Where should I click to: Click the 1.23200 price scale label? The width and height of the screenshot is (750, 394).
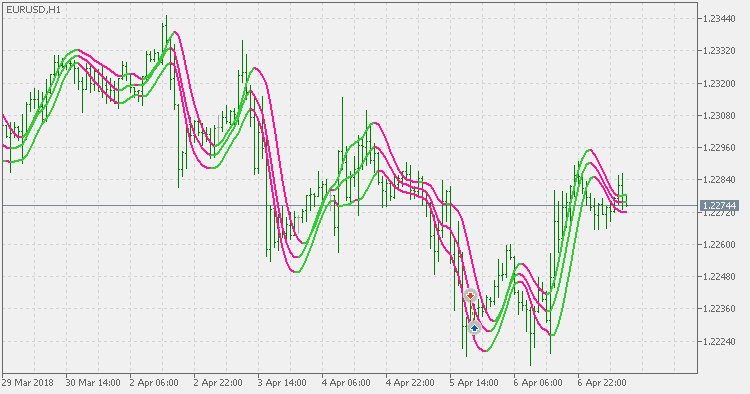(x=719, y=84)
